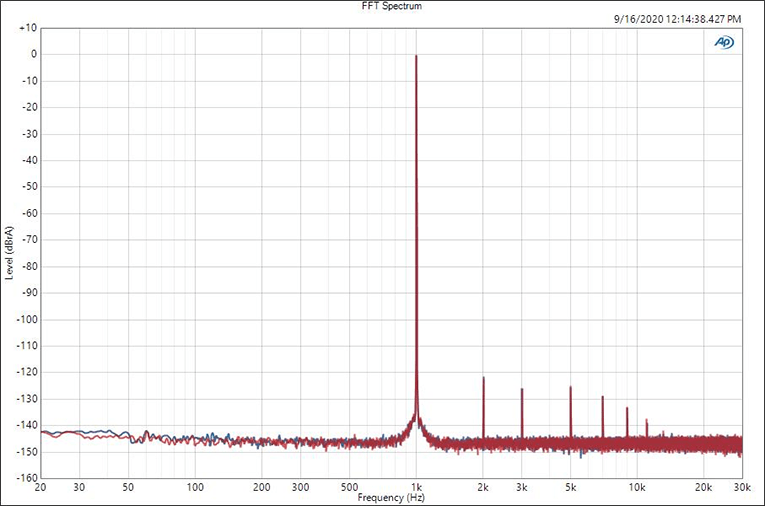Click the 30k x-axis tick label
This screenshot has height=506, width=765.
(x=740, y=487)
